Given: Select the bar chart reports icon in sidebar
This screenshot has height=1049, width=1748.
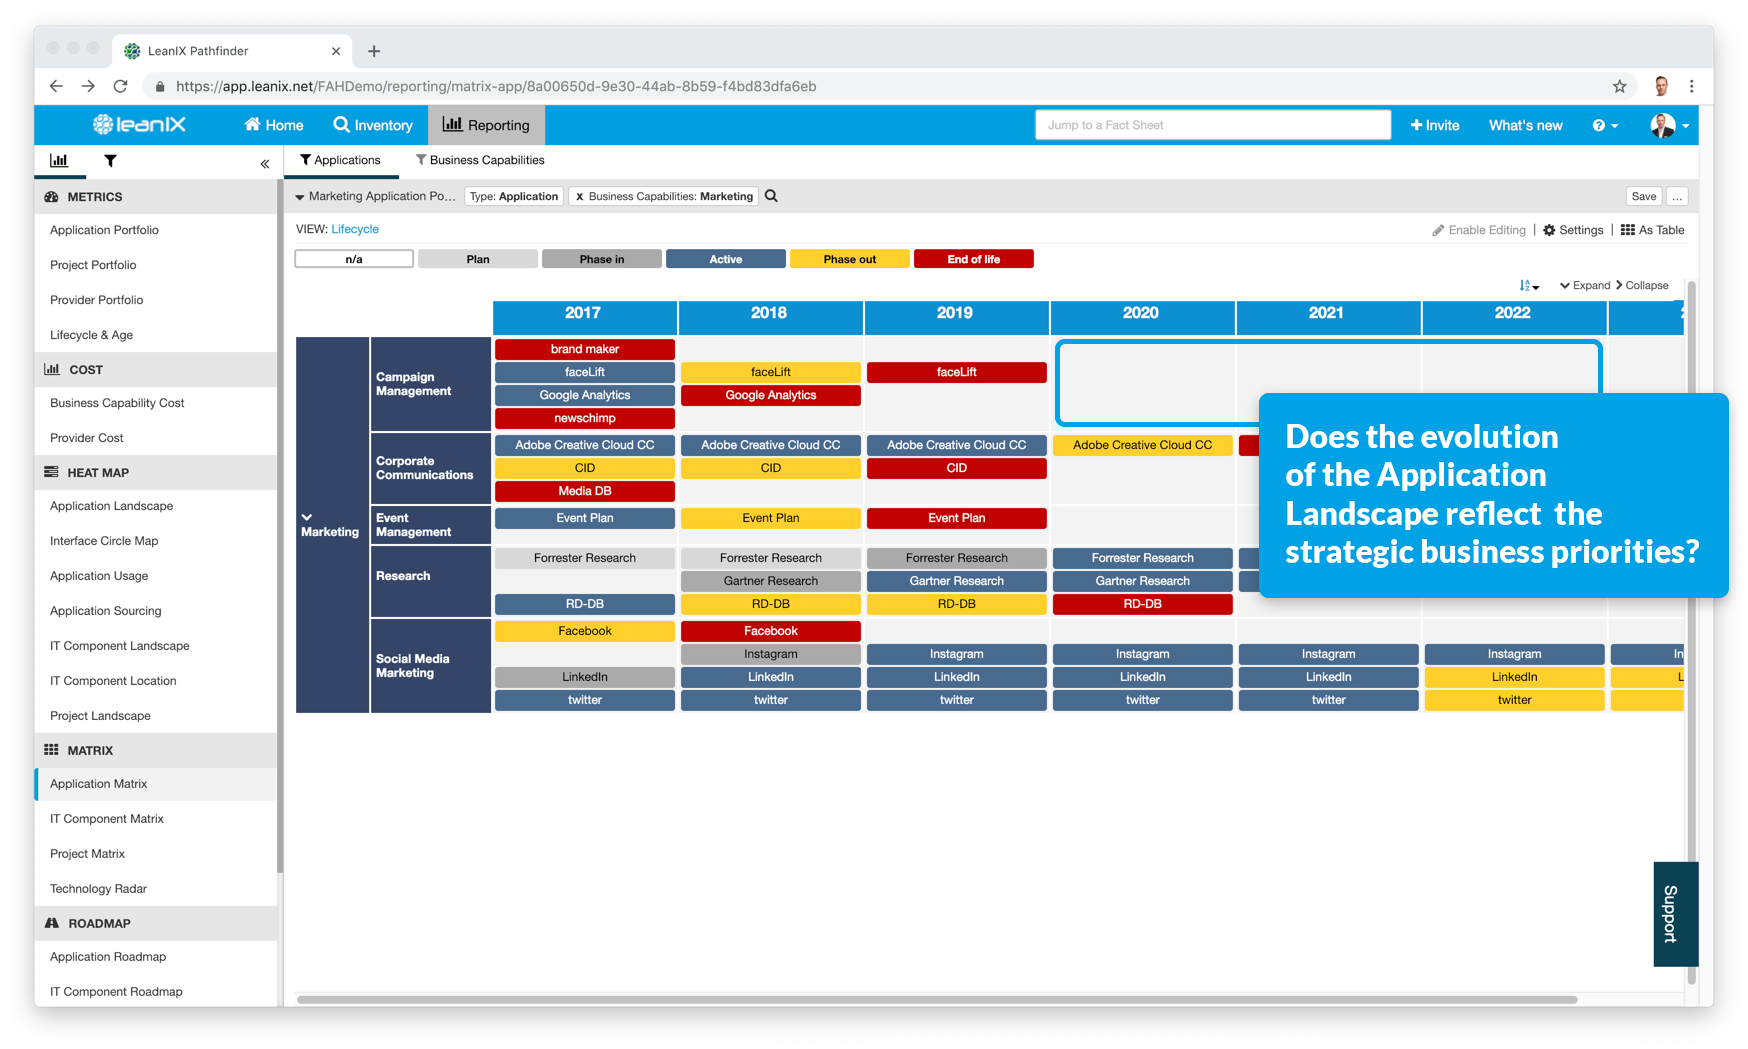Looking at the screenshot, I should (x=59, y=161).
